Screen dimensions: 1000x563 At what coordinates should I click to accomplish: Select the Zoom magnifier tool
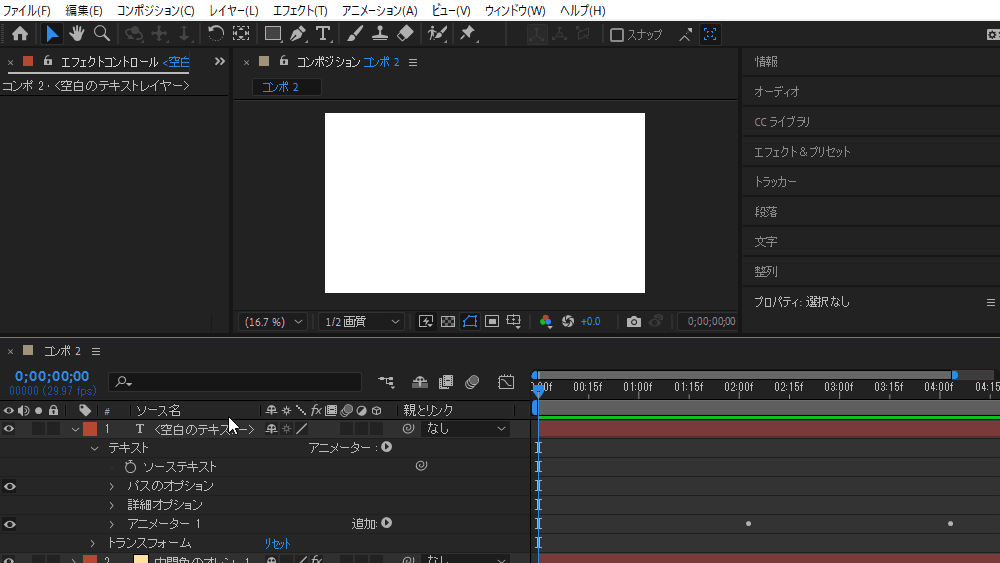[101, 34]
